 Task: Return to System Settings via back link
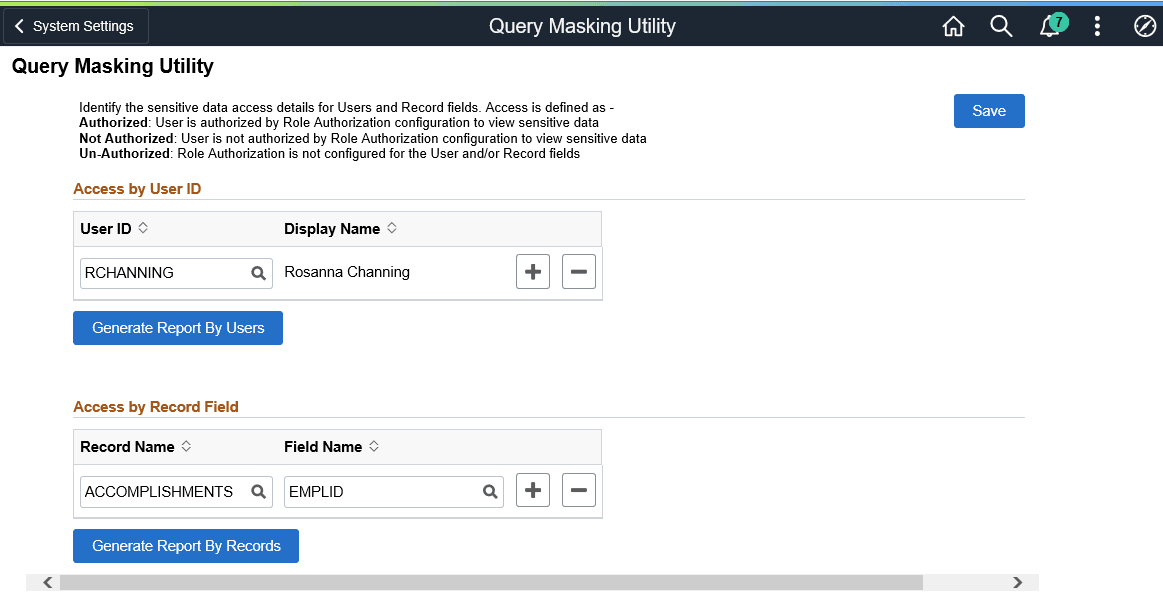click(75, 27)
